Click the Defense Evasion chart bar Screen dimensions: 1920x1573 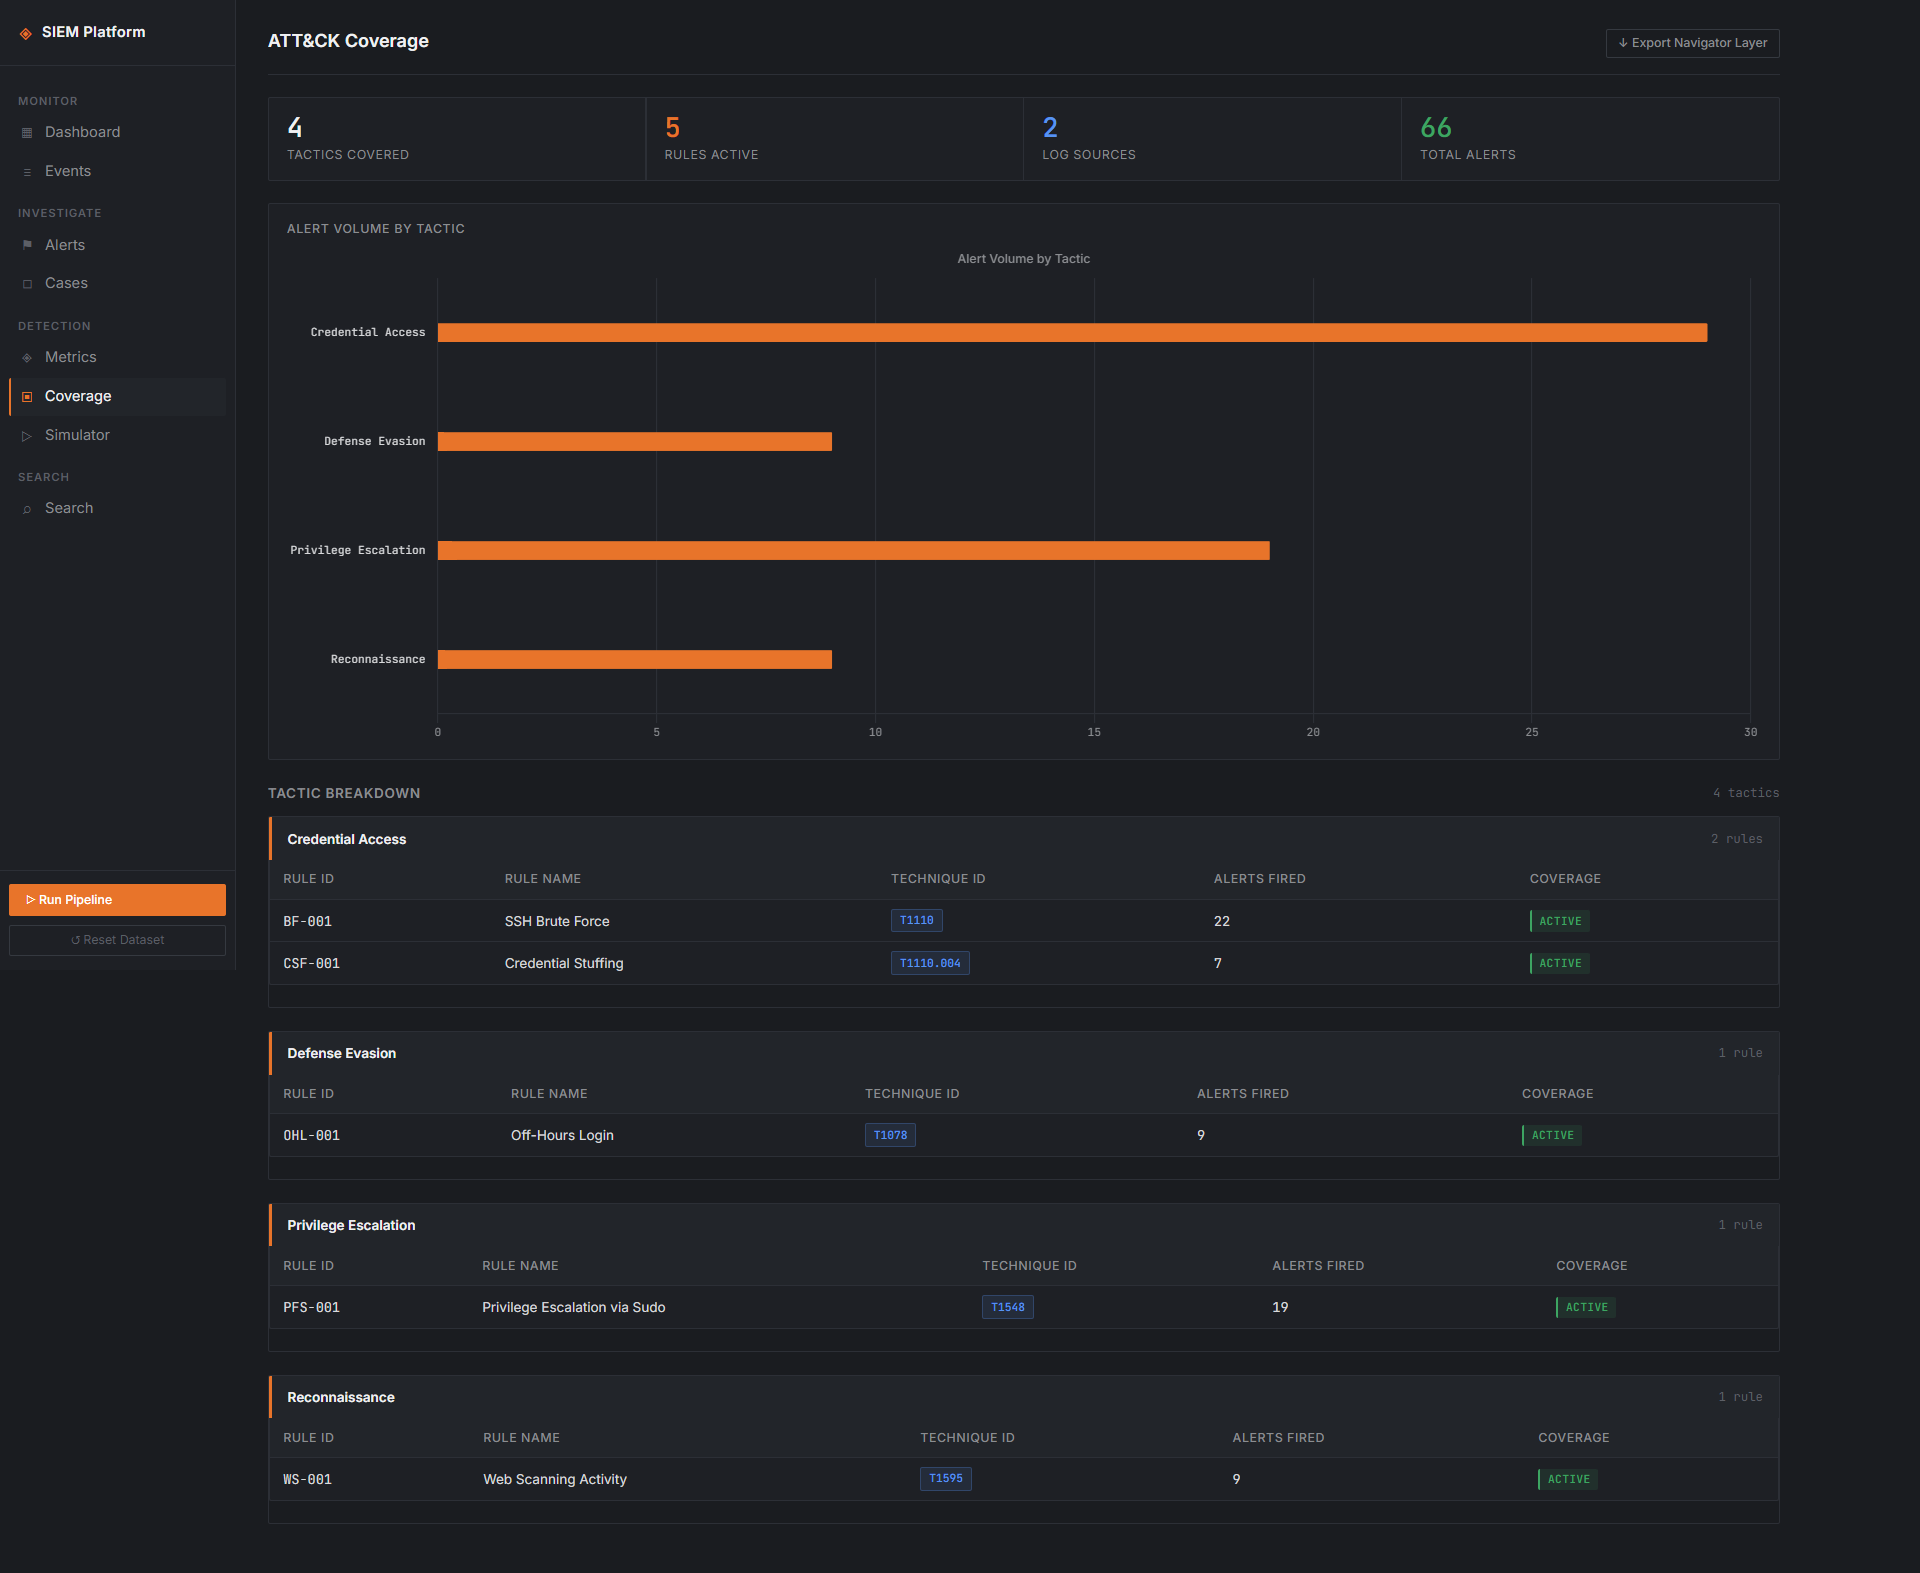pos(635,441)
